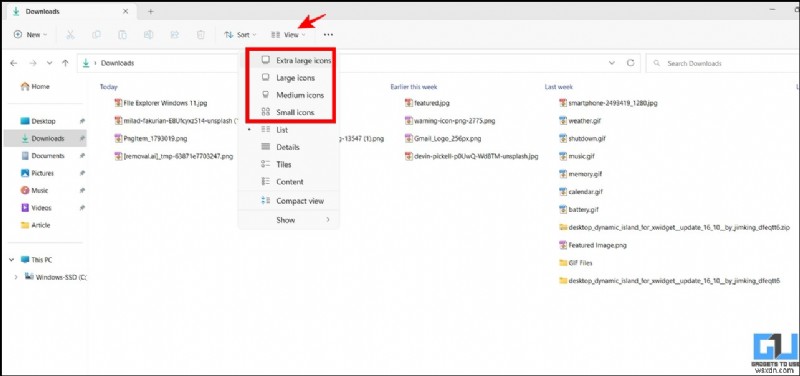Open the Home item in sidebar

[x=35, y=87]
